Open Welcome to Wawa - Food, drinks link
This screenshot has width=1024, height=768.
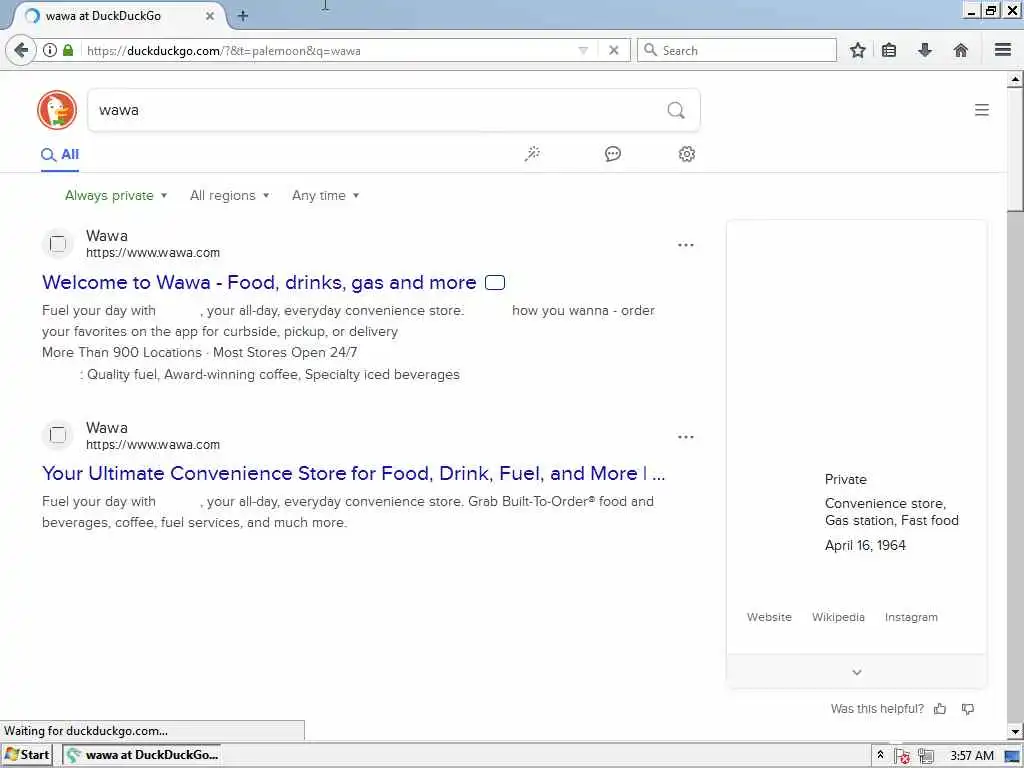[x=259, y=282]
